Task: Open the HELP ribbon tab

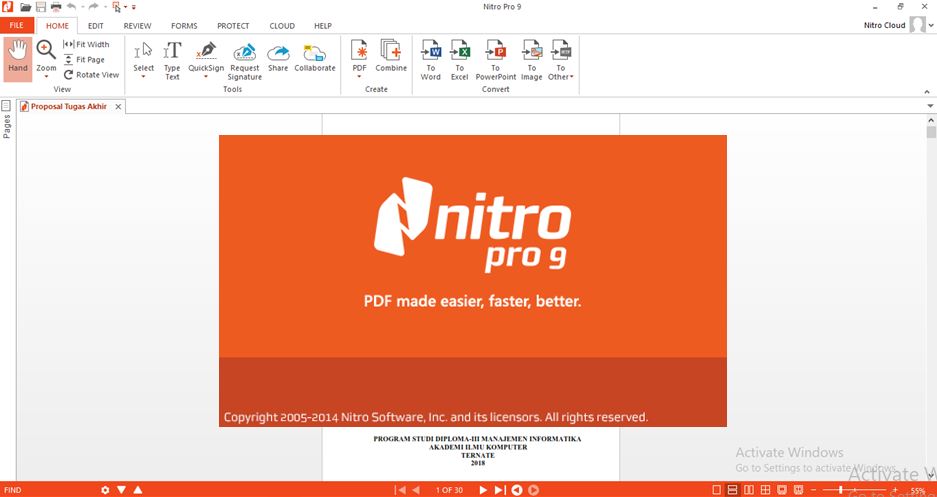Action: 323,26
